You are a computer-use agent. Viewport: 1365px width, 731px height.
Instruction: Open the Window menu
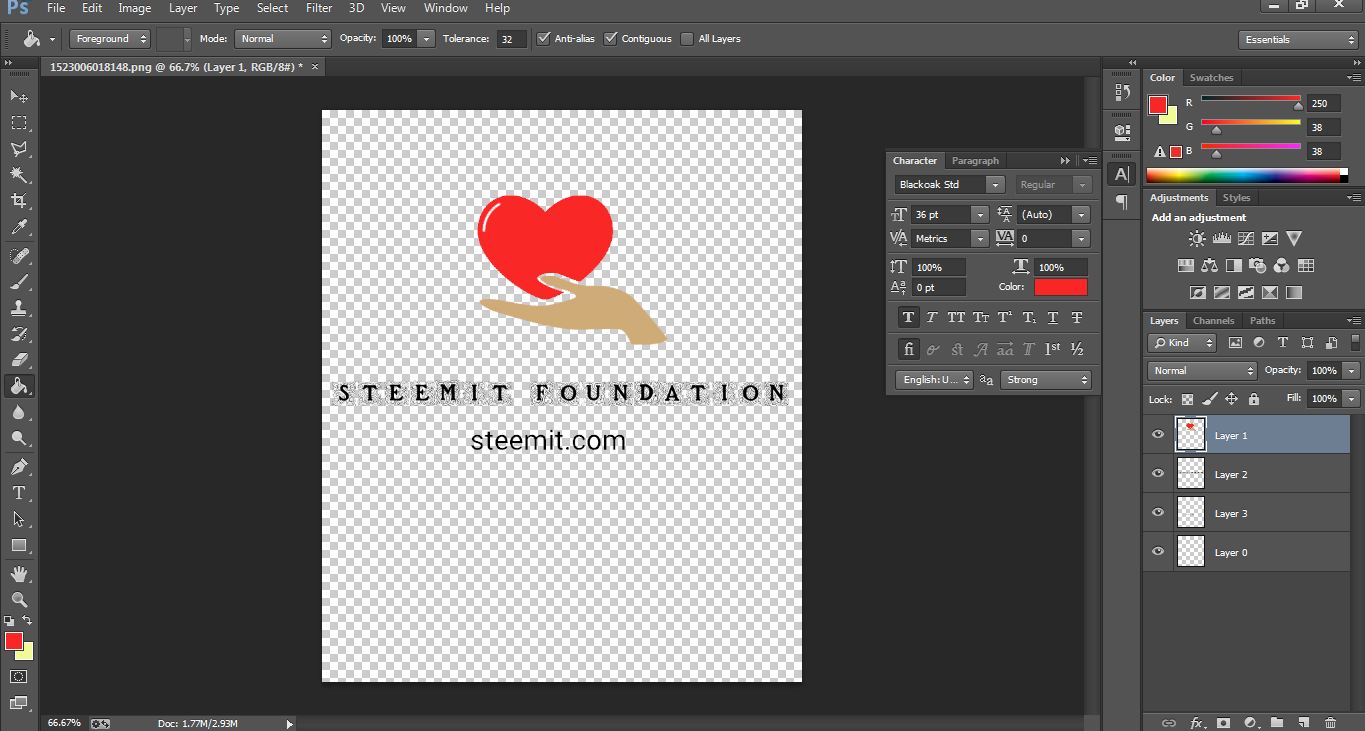point(445,8)
